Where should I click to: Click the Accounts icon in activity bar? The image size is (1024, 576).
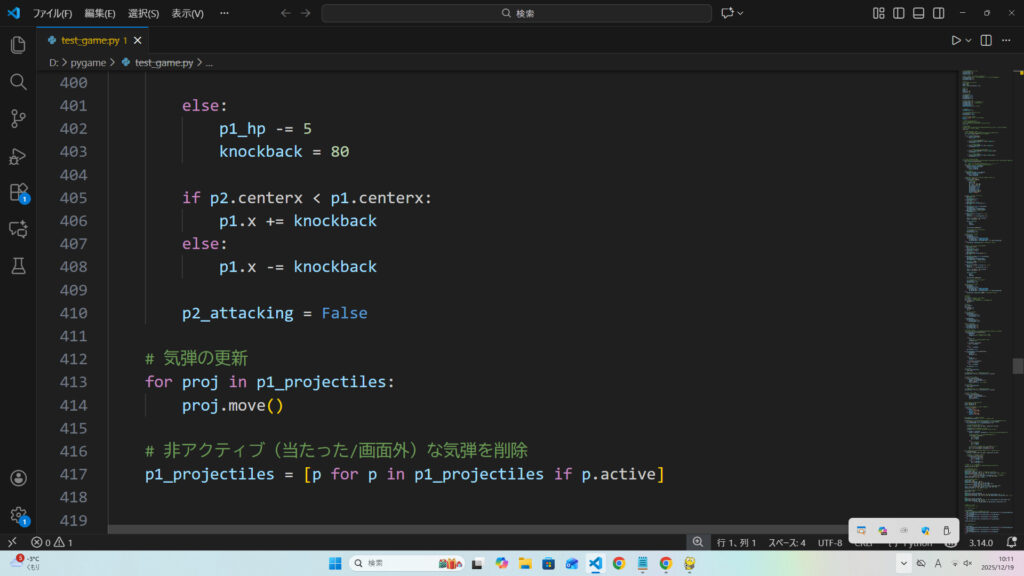[x=17, y=479]
